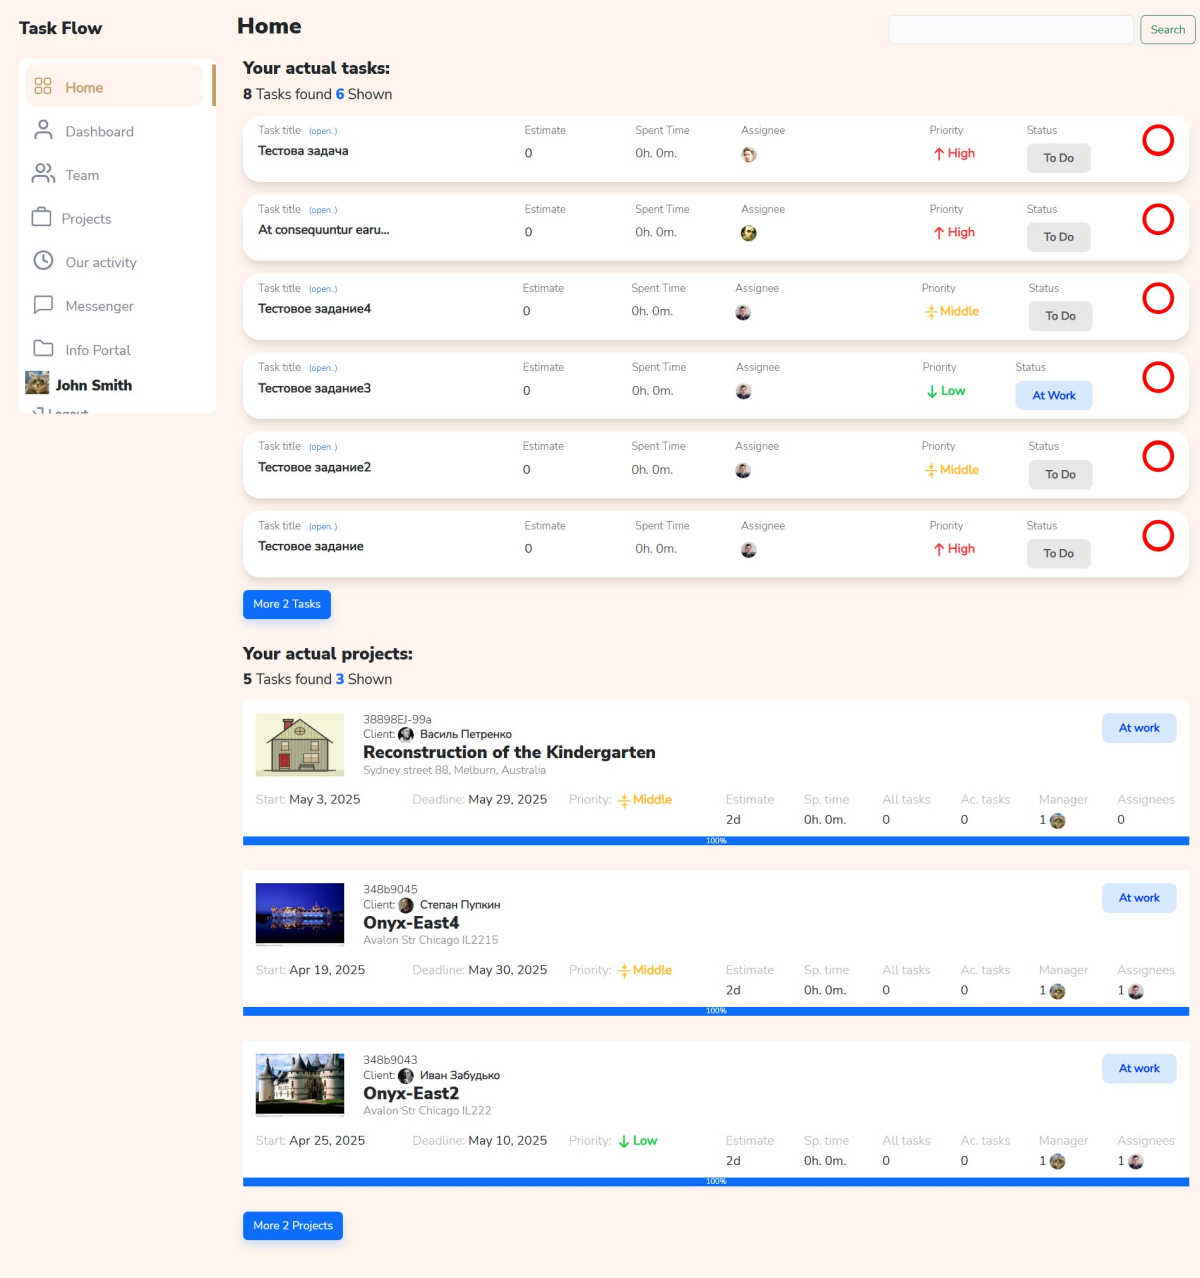
Task: Click John Smith's avatar picture
Action: tap(37, 383)
